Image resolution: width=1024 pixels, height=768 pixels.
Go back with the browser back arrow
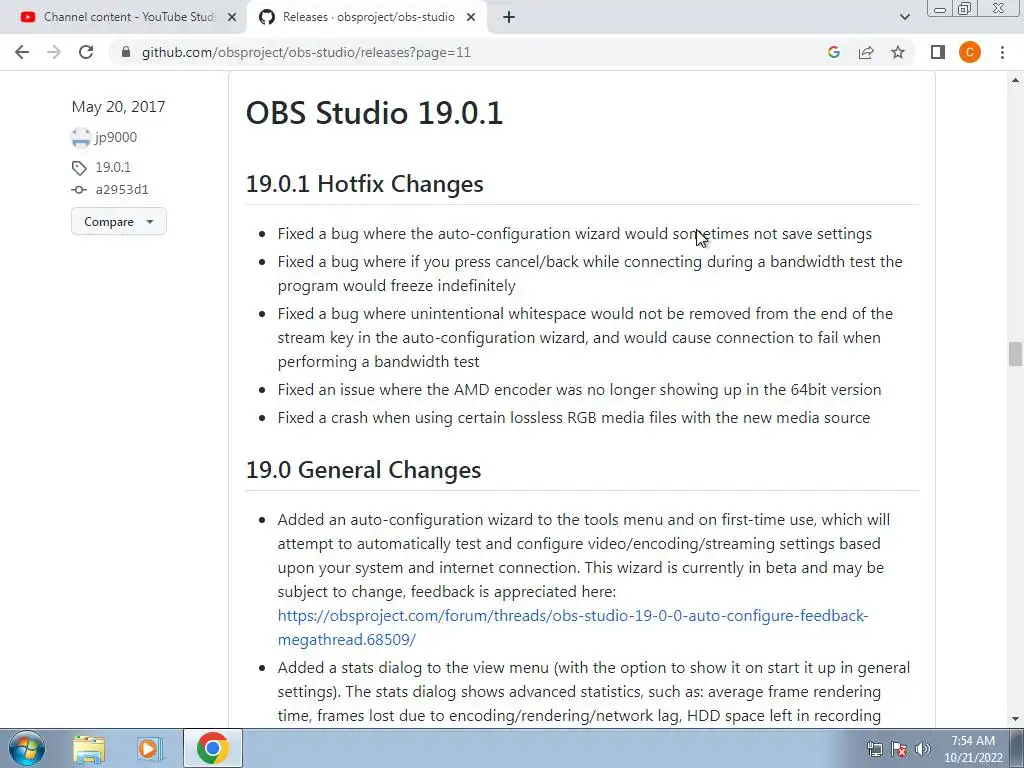(22, 52)
